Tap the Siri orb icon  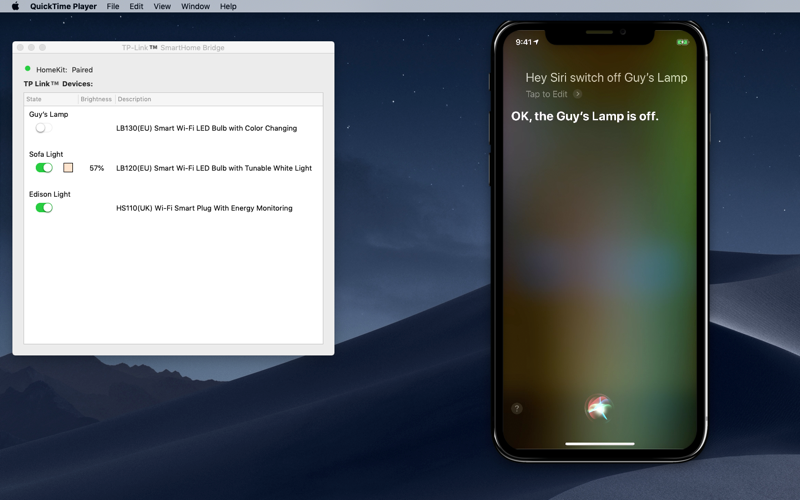(x=599, y=408)
